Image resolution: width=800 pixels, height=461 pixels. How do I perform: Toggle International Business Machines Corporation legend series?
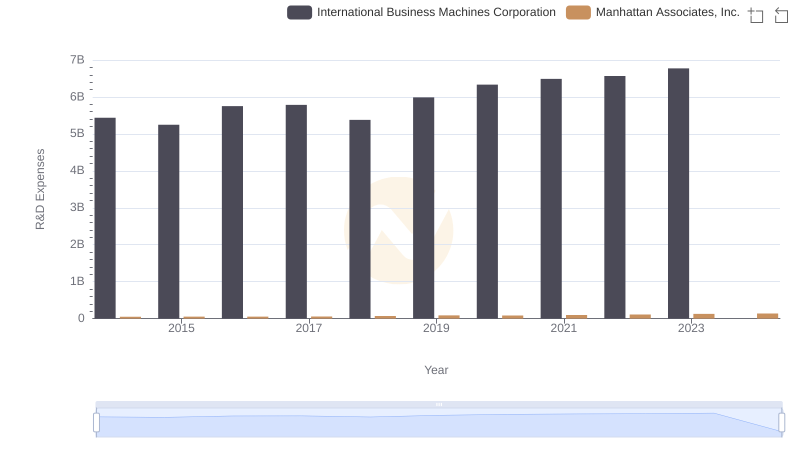click(421, 12)
